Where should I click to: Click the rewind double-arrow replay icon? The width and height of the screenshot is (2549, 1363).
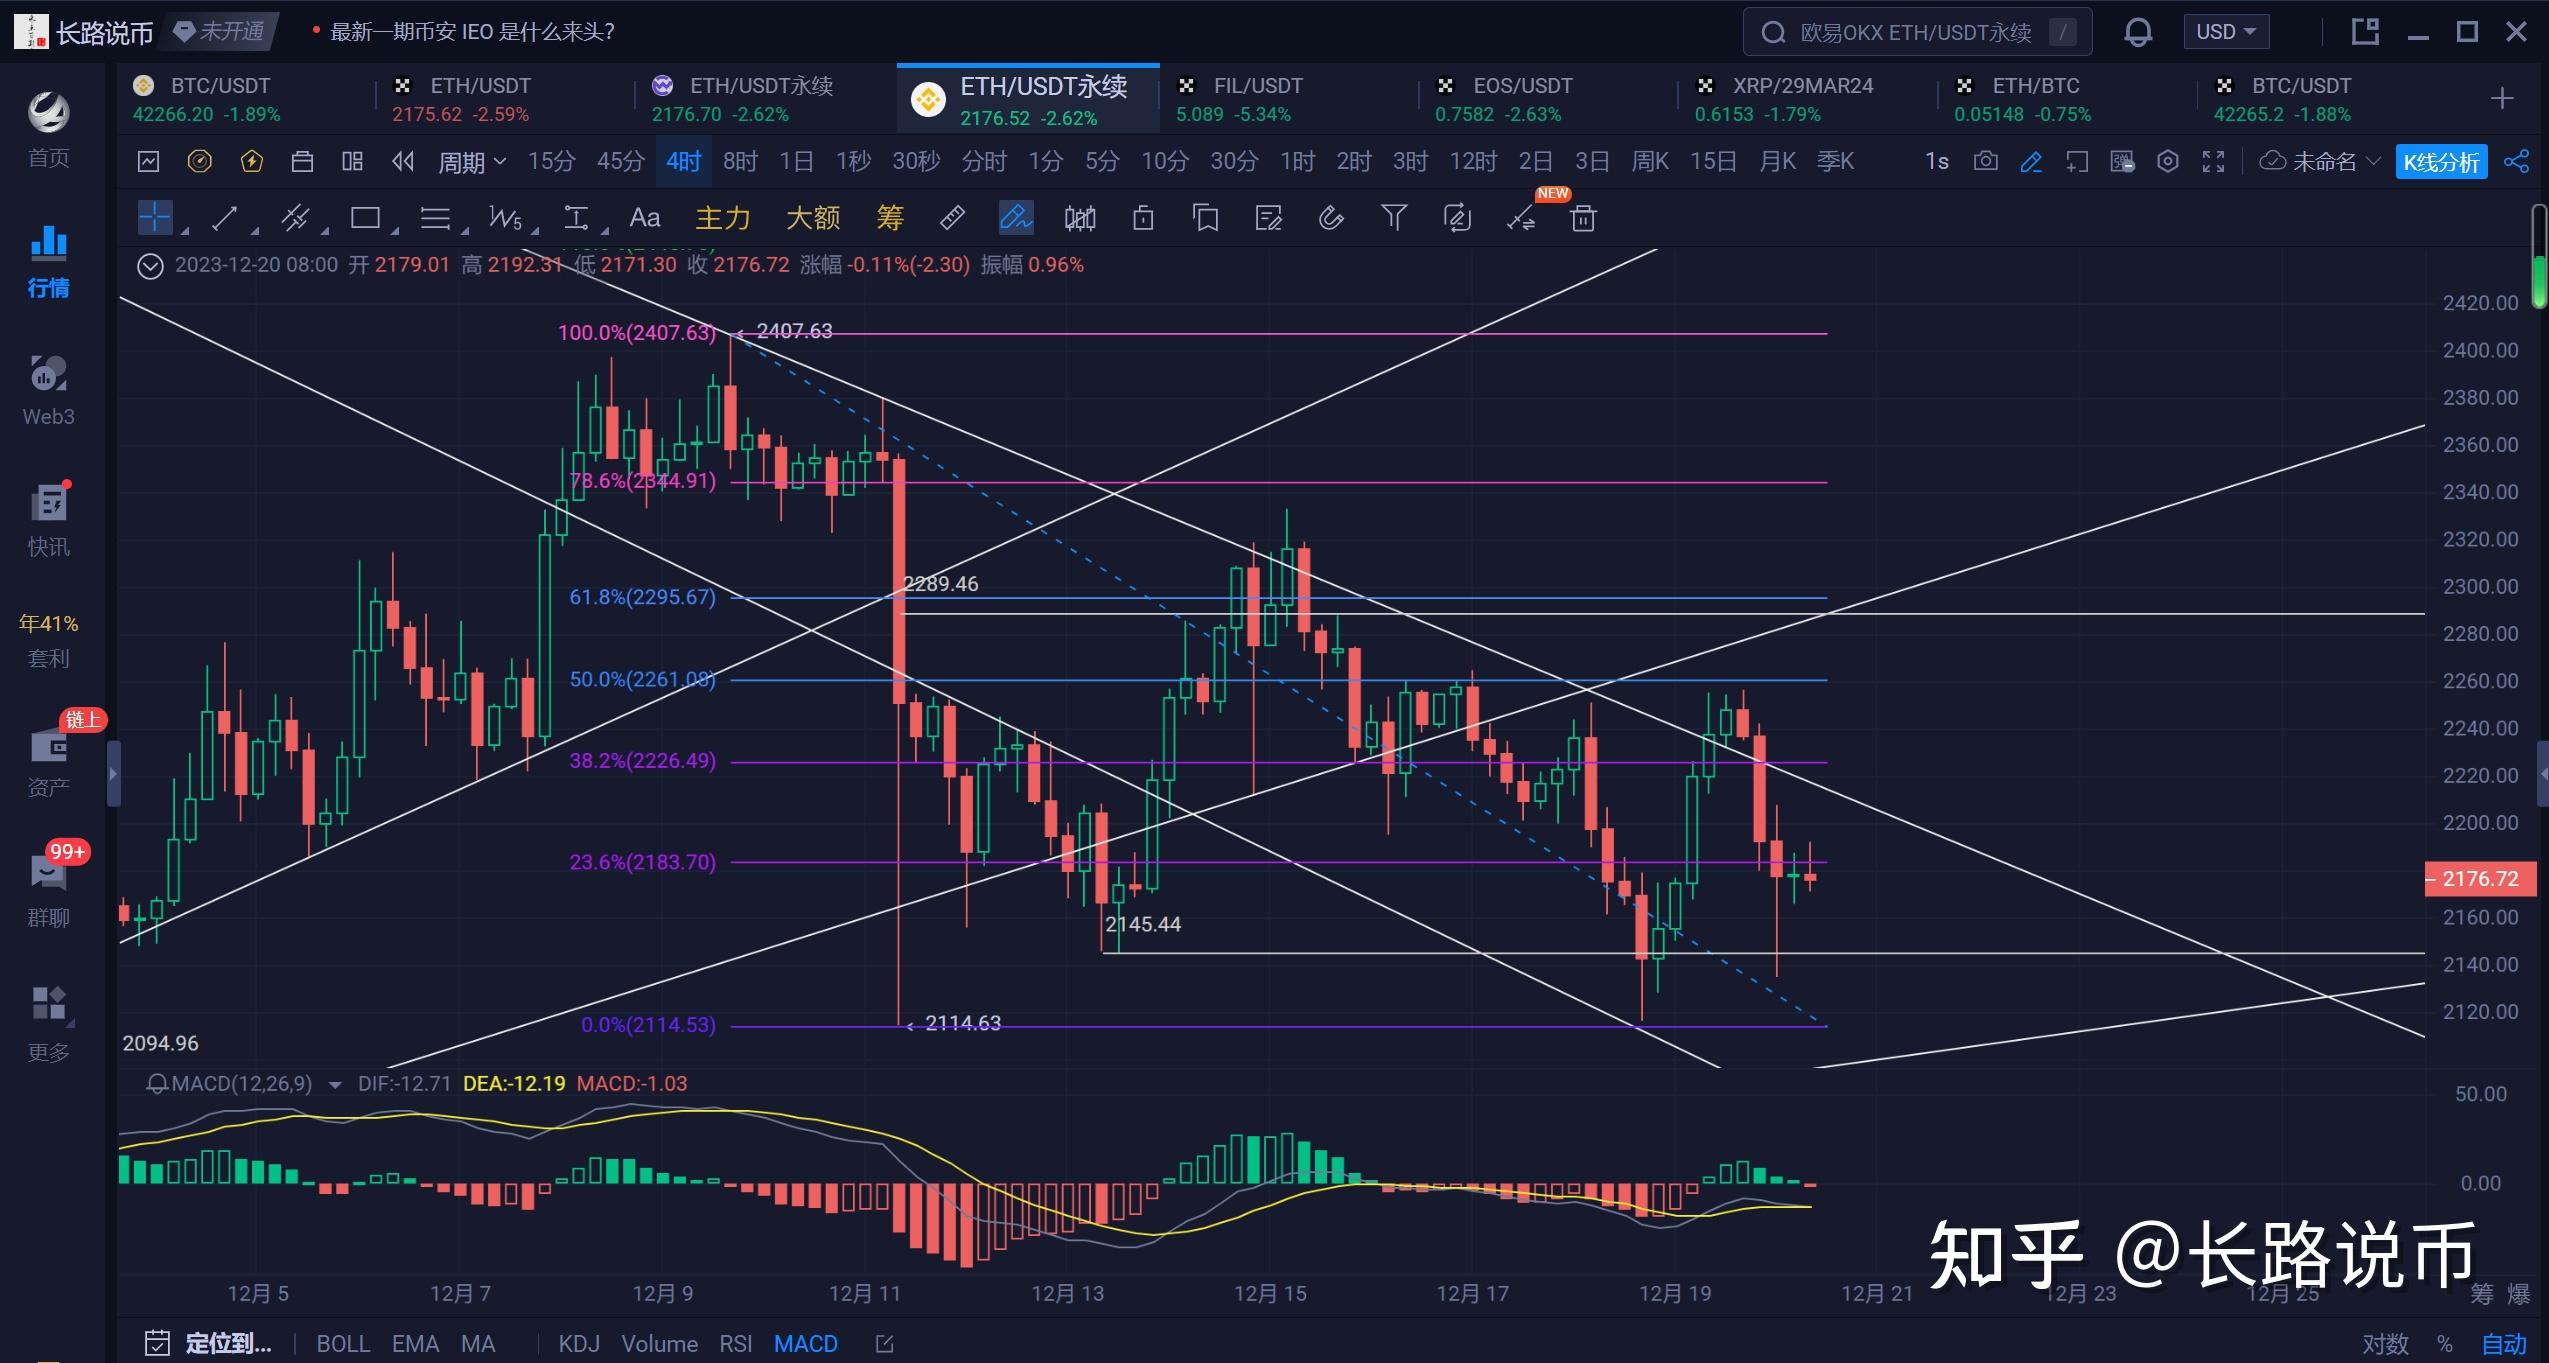click(403, 161)
